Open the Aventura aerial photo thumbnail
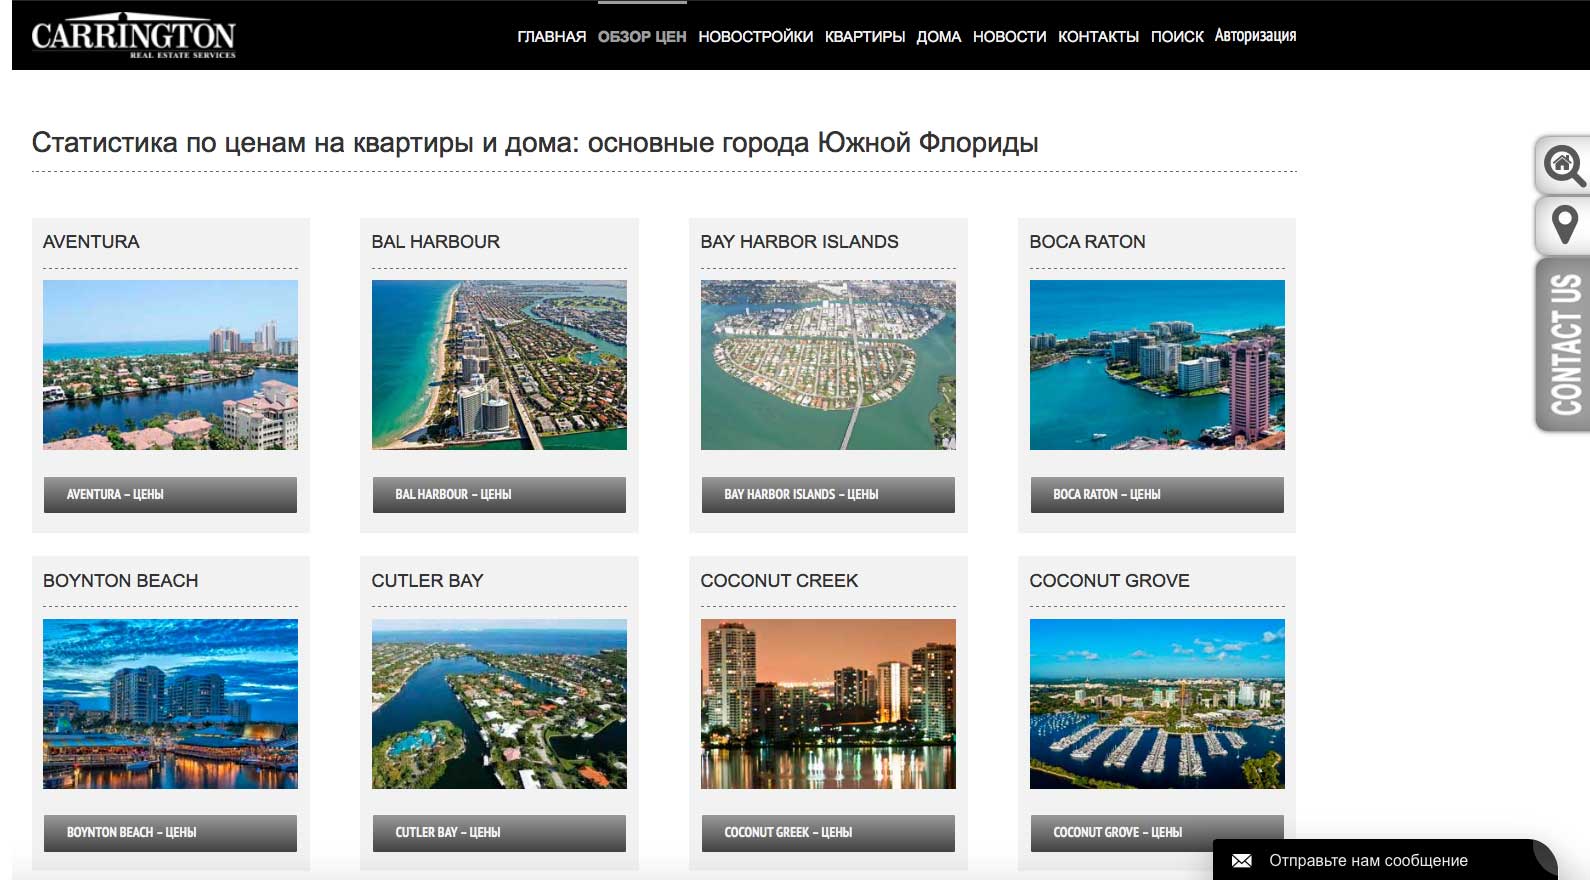Screen dimensions: 1590x880 coord(170,365)
